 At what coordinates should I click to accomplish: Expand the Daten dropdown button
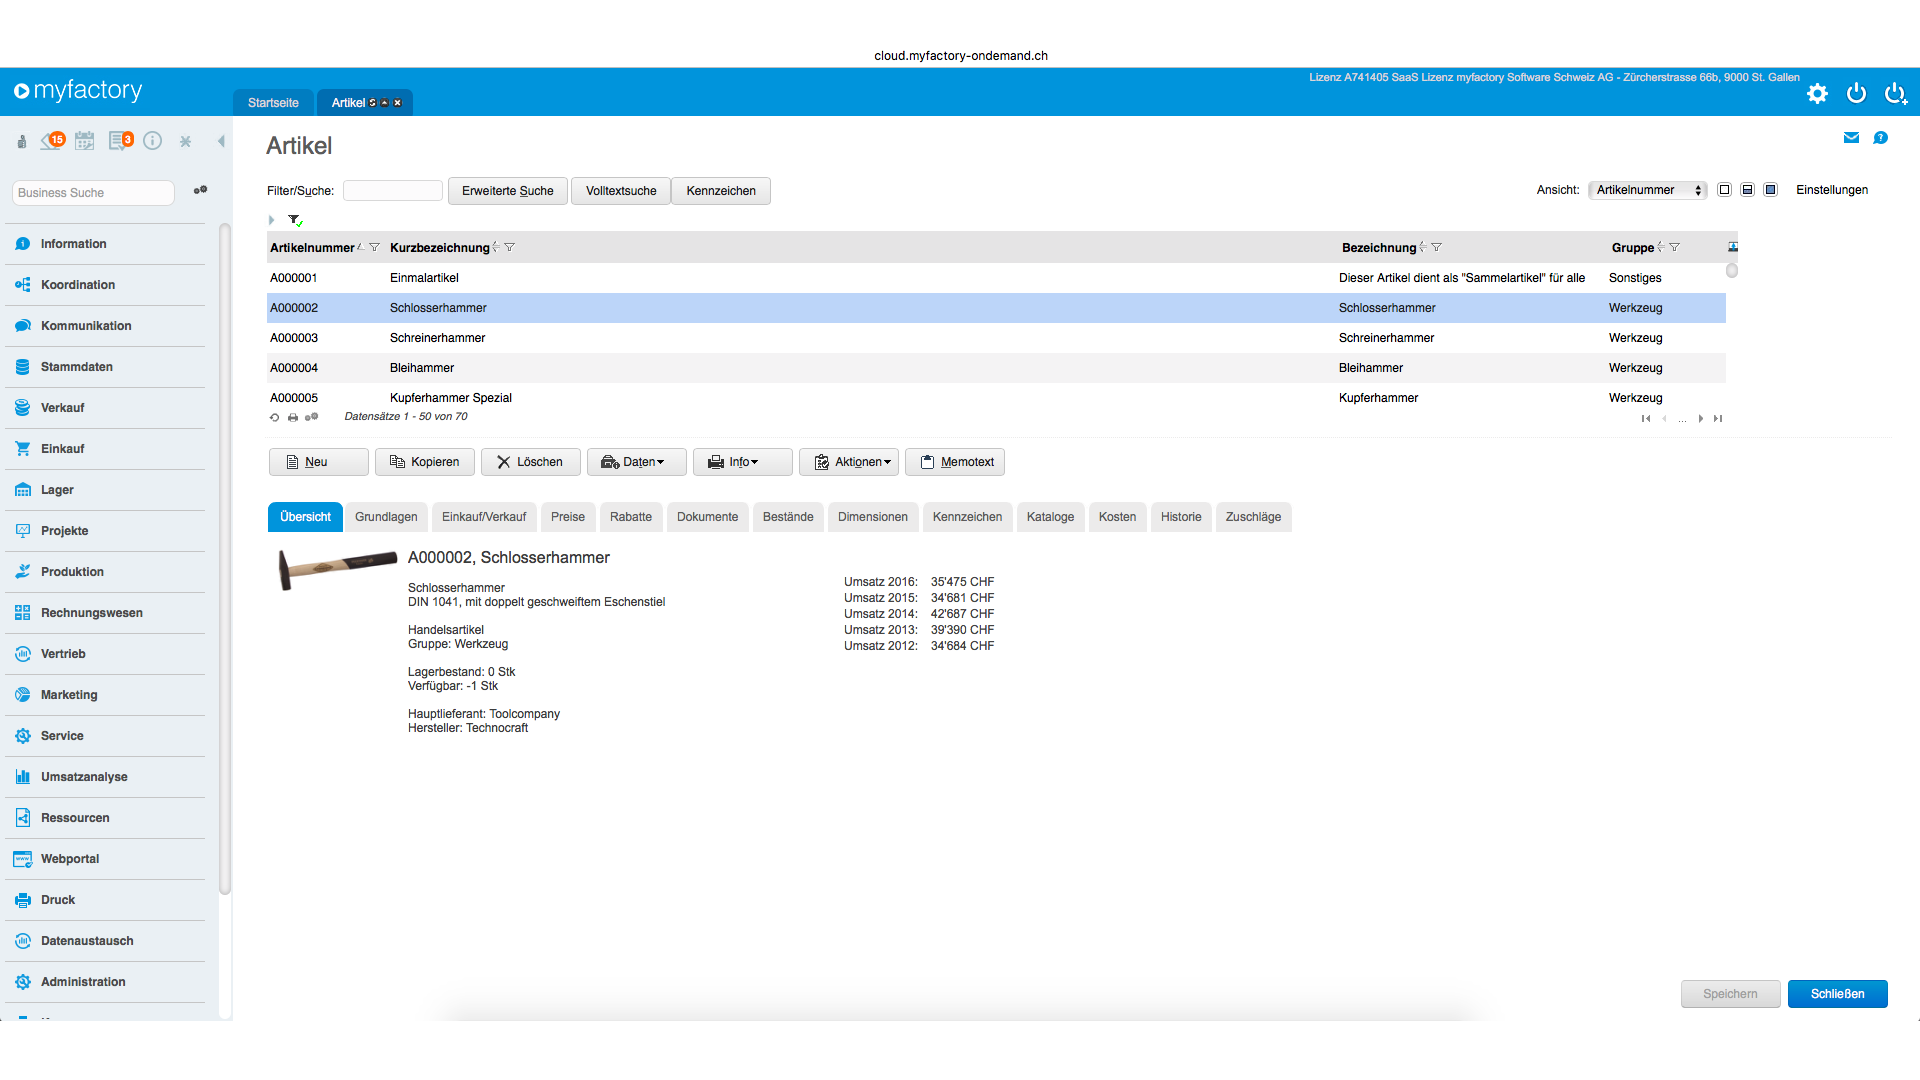tap(637, 462)
